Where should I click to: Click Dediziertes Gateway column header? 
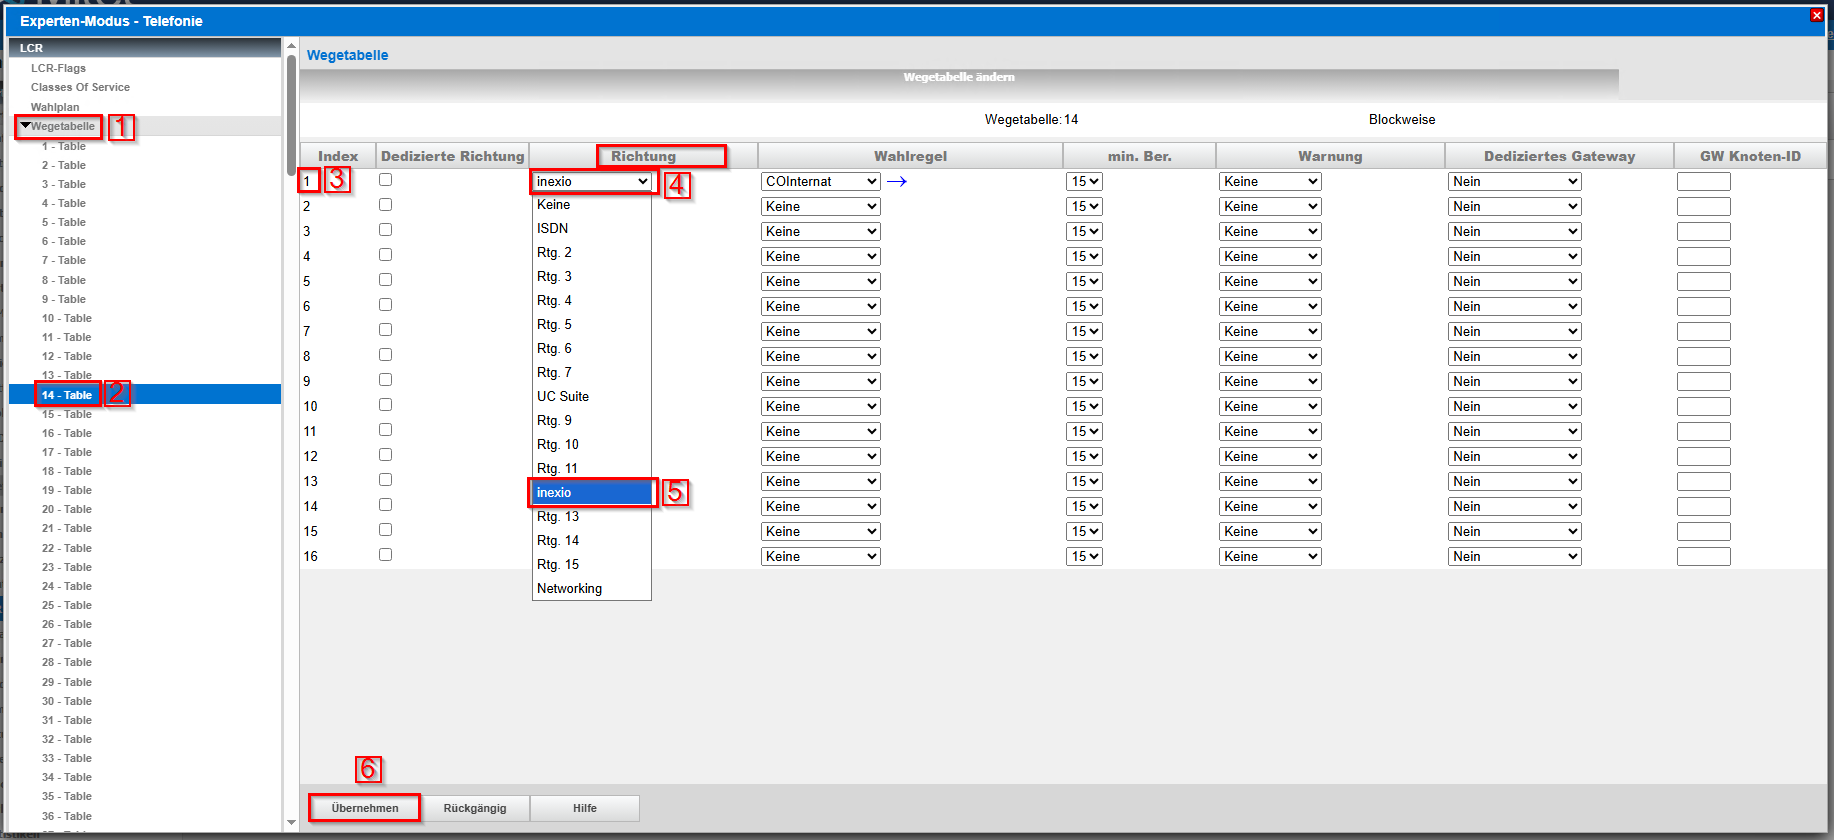tap(1560, 156)
